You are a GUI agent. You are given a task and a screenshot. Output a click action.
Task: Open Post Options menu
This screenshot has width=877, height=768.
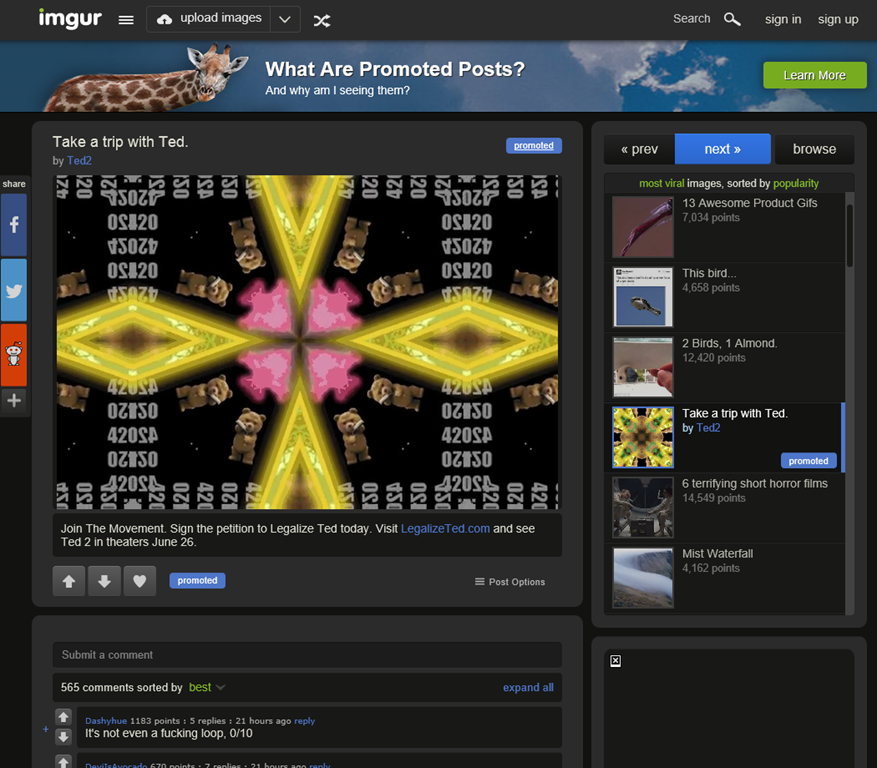[x=510, y=582]
